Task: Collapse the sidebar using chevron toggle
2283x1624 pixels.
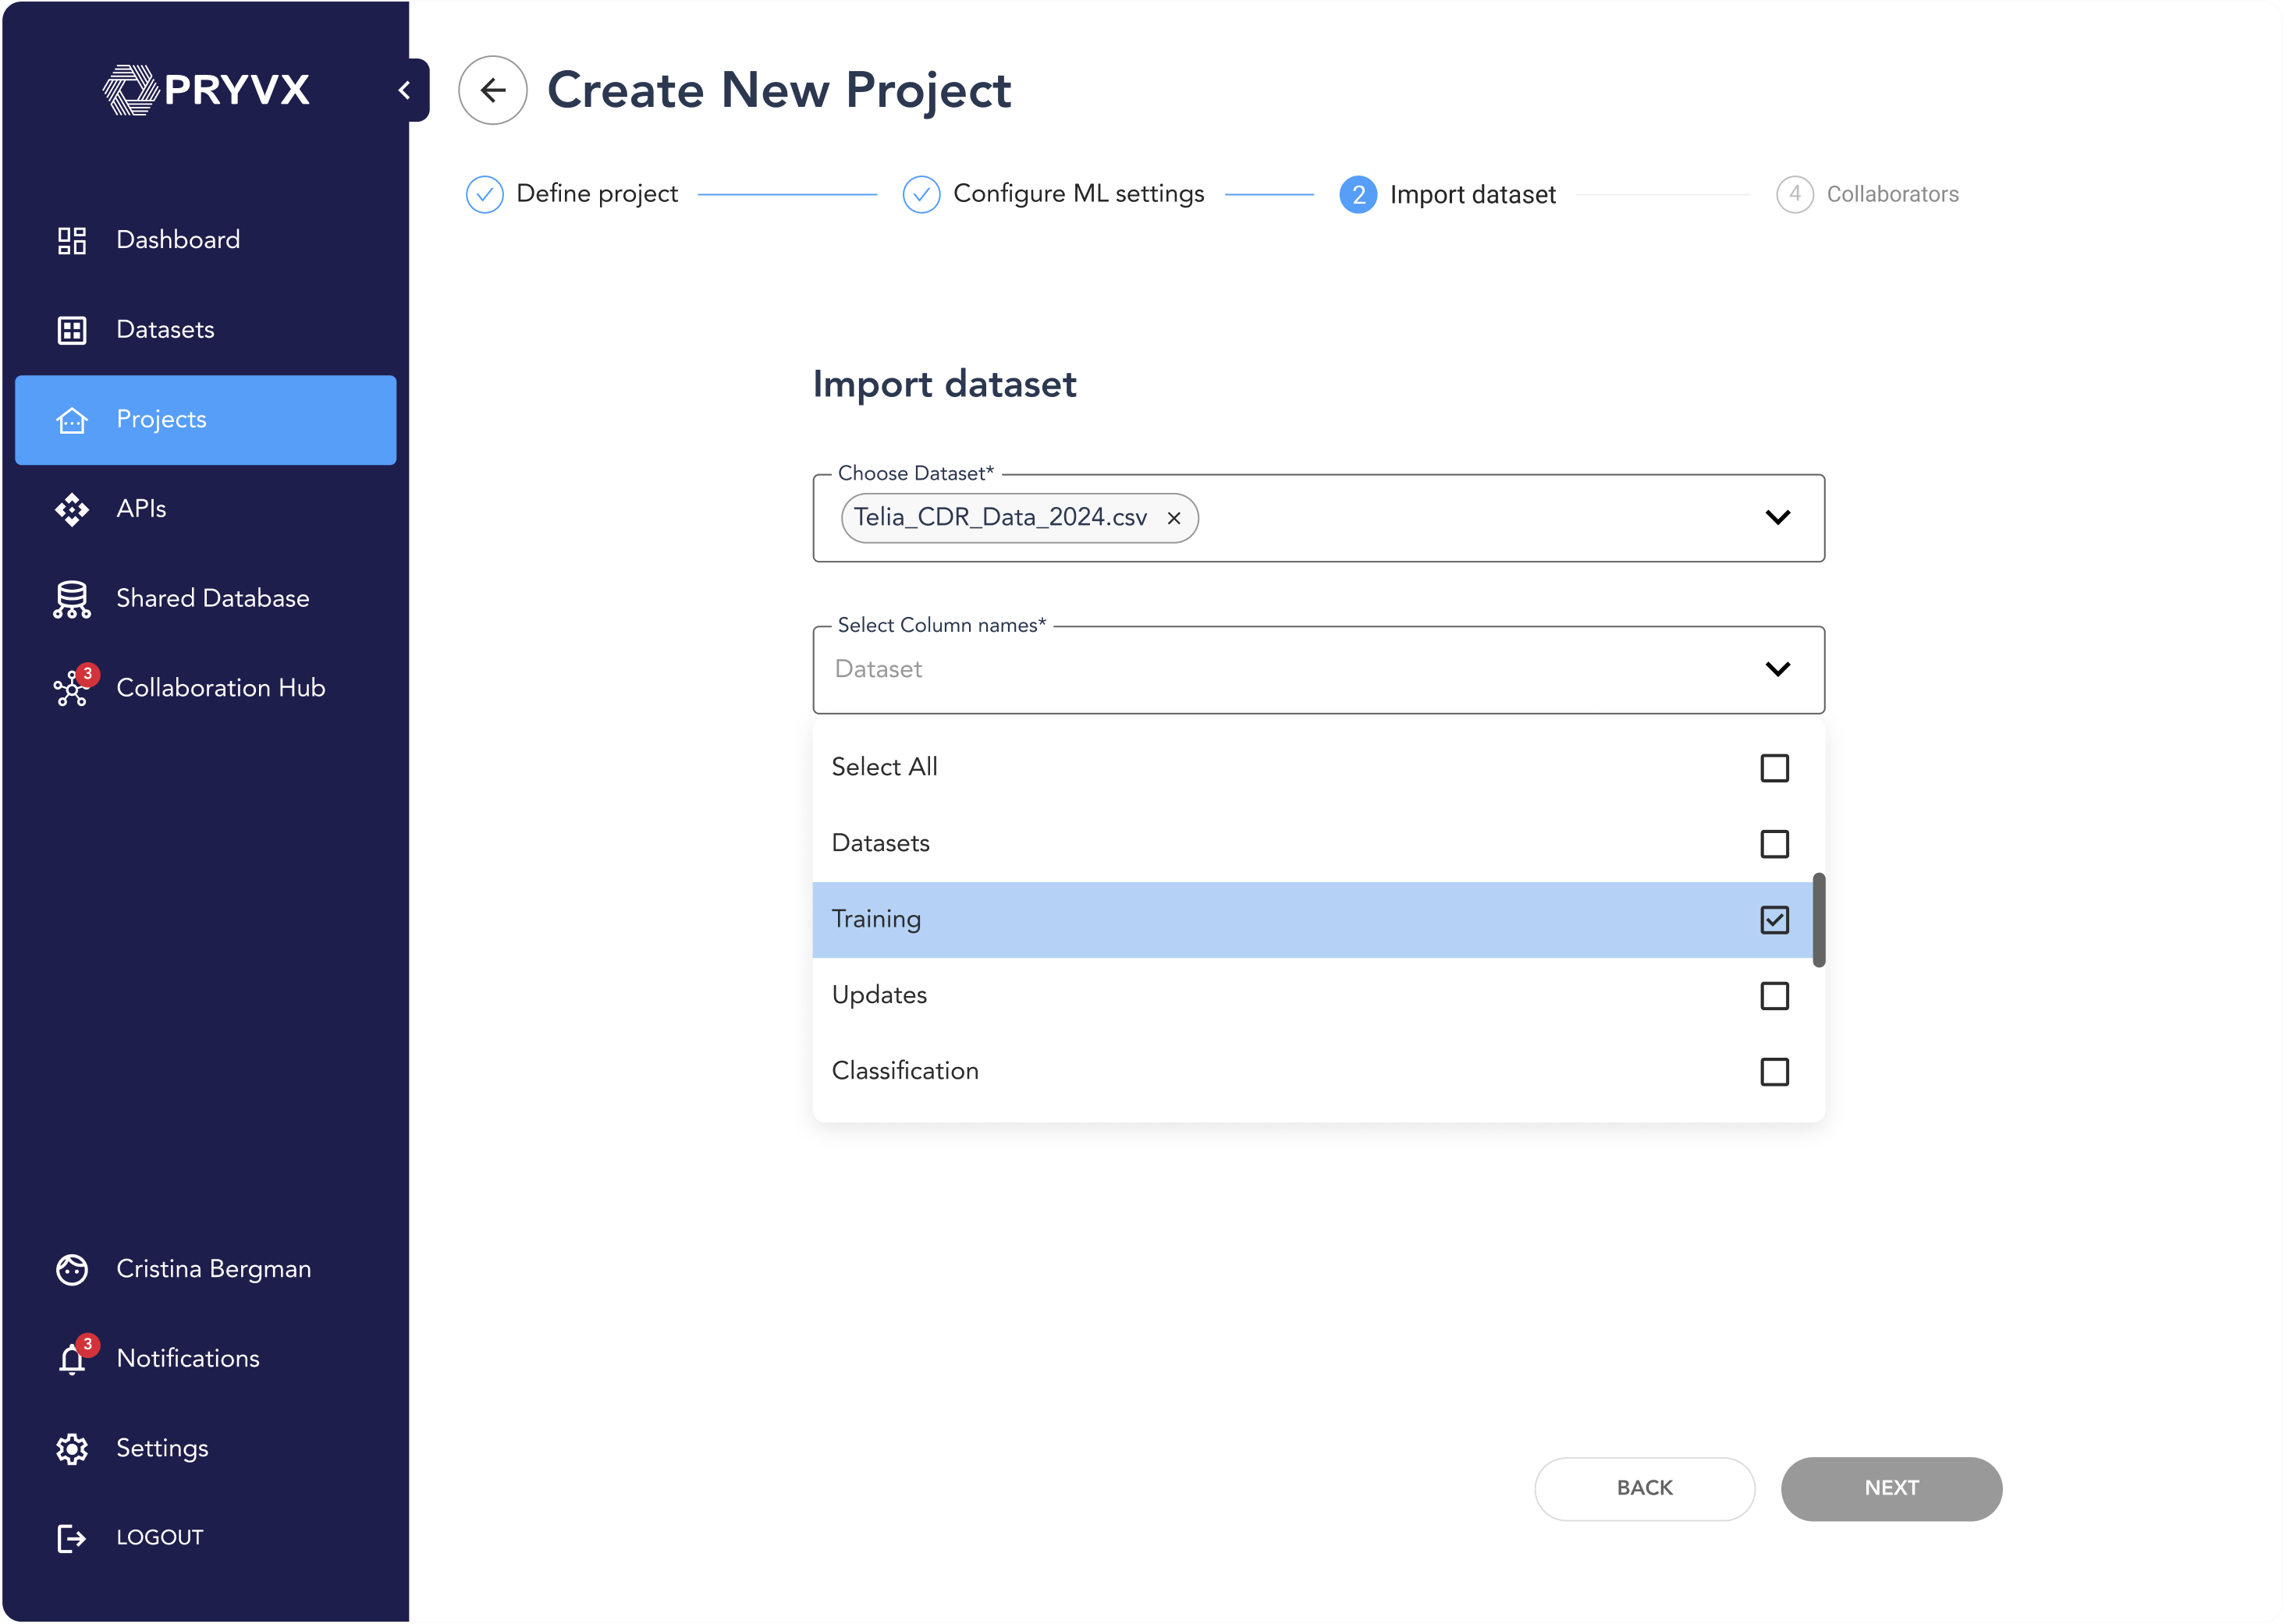Action: (405, 90)
